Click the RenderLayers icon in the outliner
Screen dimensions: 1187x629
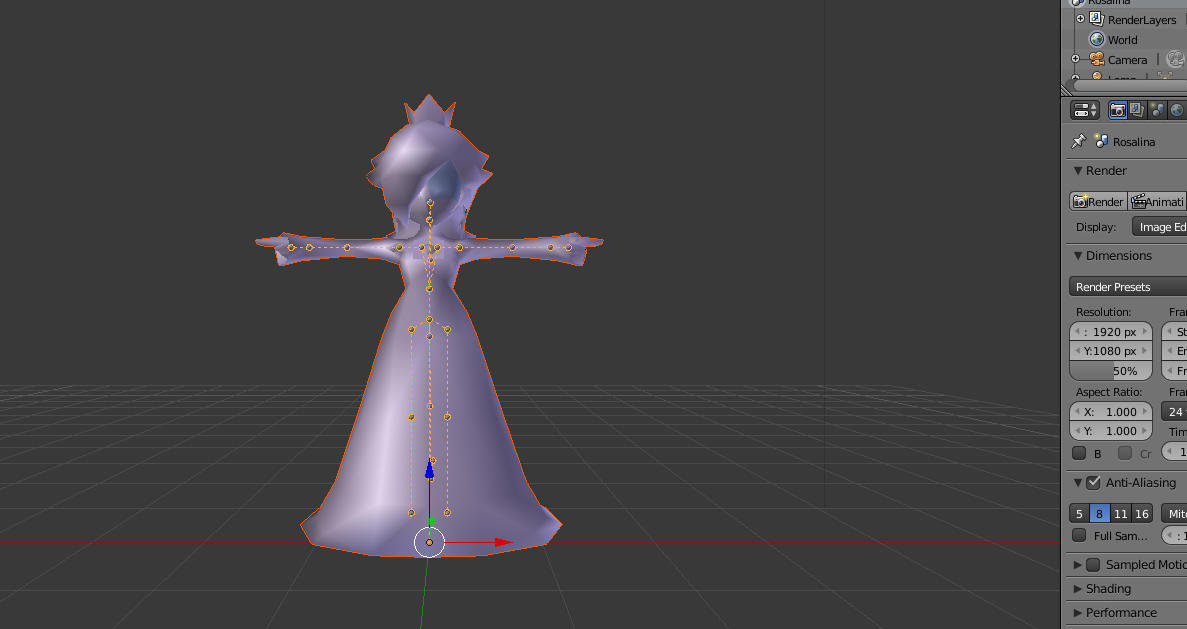point(1096,20)
